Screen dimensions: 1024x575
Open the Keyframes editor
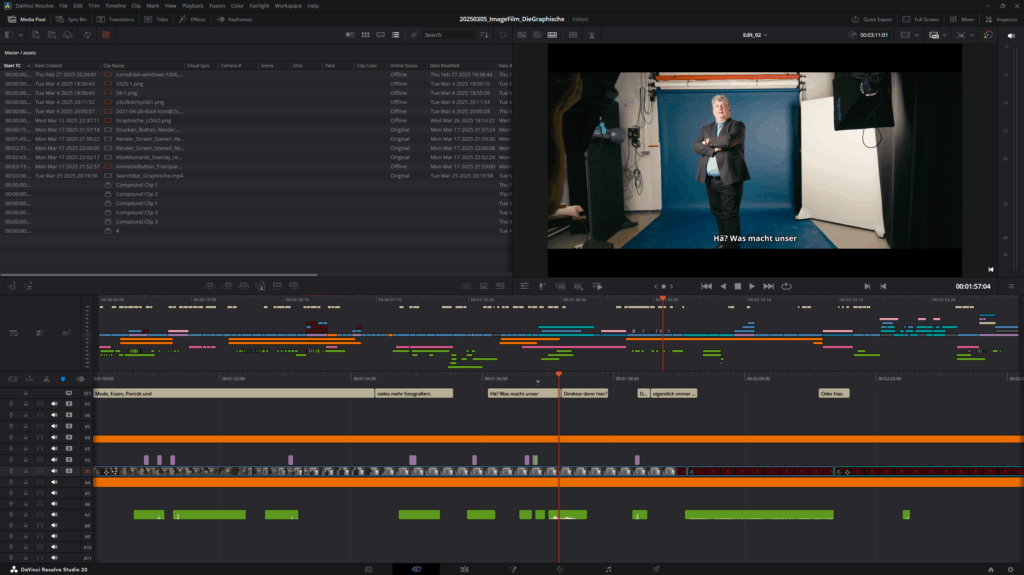coord(235,19)
